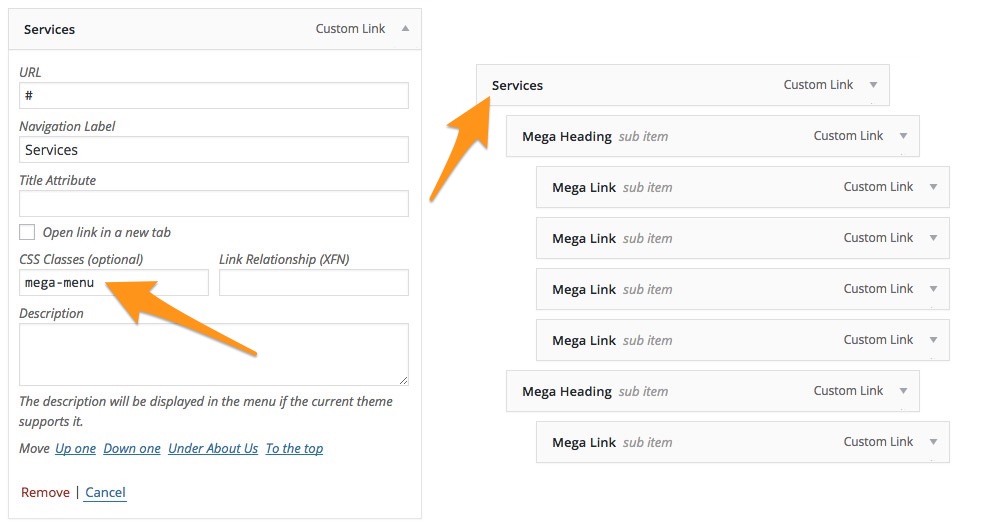Image resolution: width=1000 pixels, height=528 pixels.
Task: Focus the Link Relationship (XFN) field
Action: point(313,283)
